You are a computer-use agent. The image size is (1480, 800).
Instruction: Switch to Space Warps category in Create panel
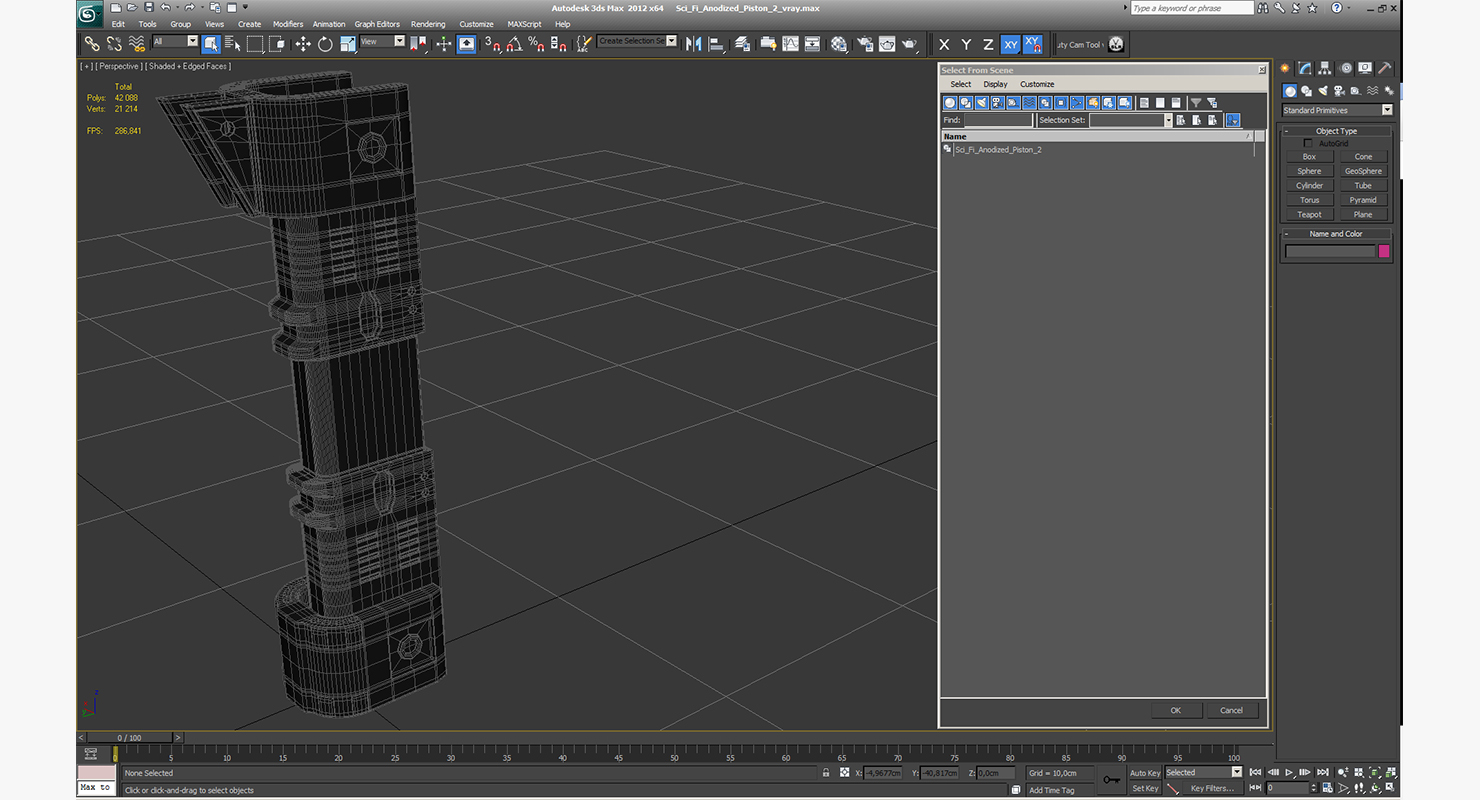1371,91
